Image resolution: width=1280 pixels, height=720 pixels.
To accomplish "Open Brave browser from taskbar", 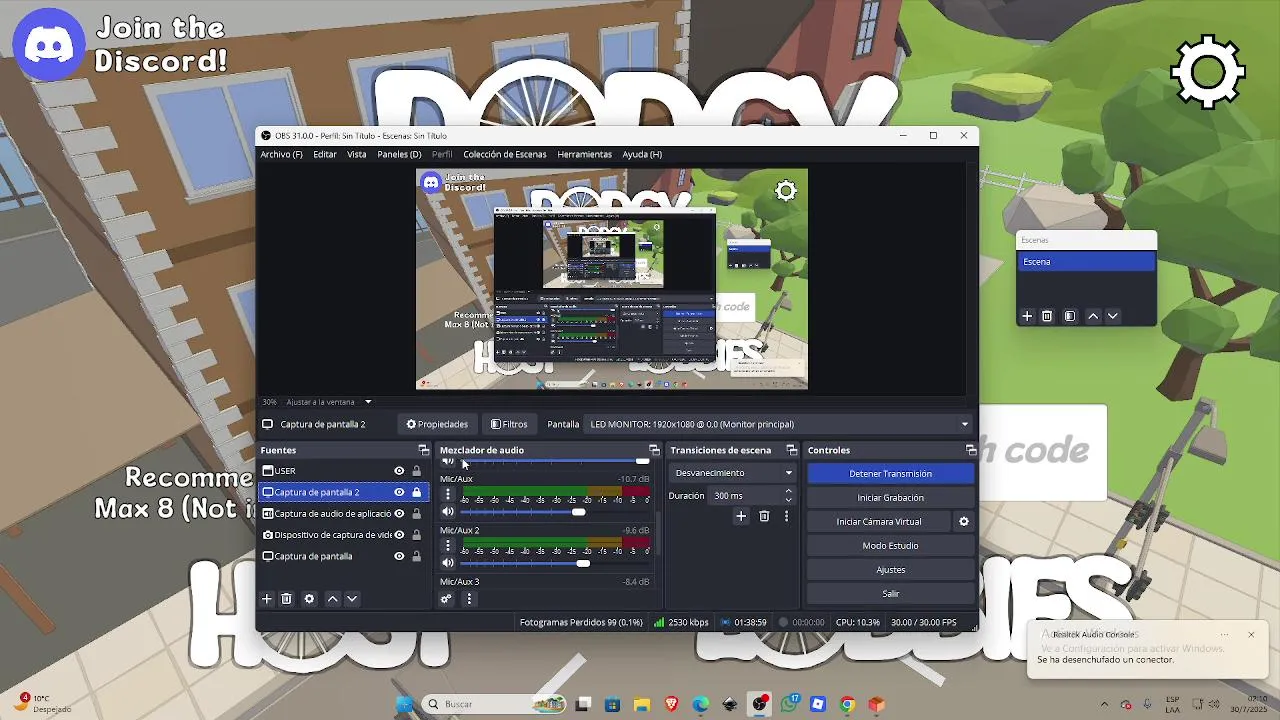I will (x=671, y=704).
